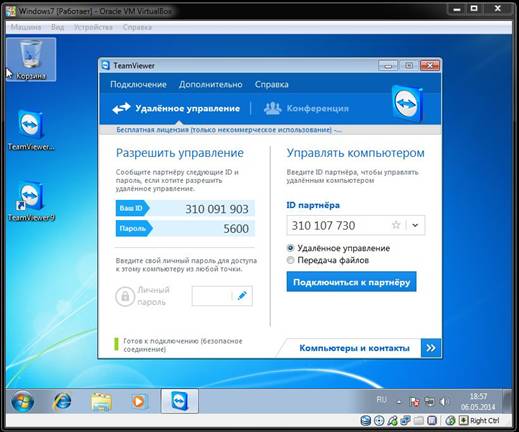Image resolution: width=519 pixels, height=432 pixels.
Task: Switch to the Конференция tab
Action: (306, 109)
